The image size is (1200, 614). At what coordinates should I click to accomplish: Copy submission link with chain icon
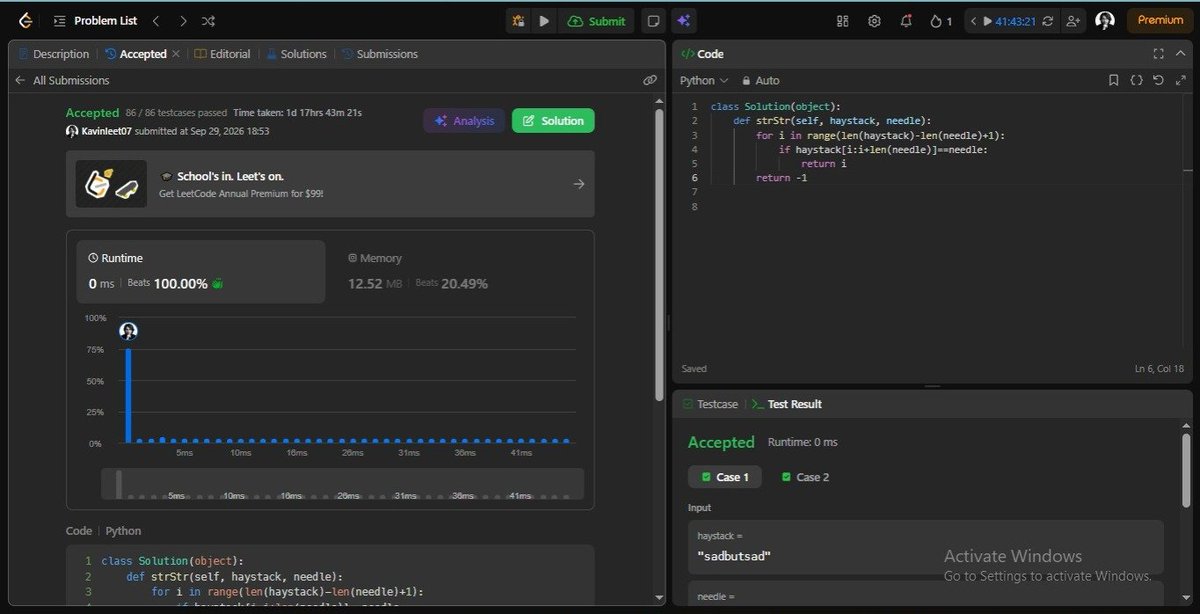(650, 80)
